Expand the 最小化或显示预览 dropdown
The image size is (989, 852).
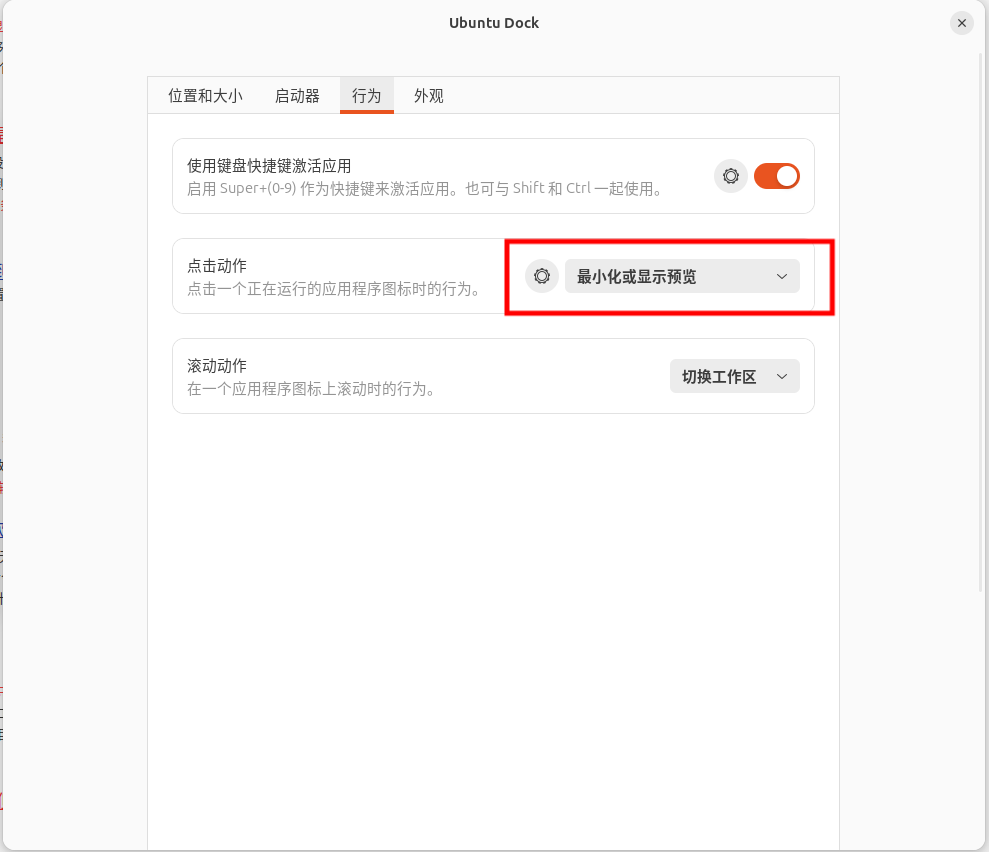coord(681,277)
